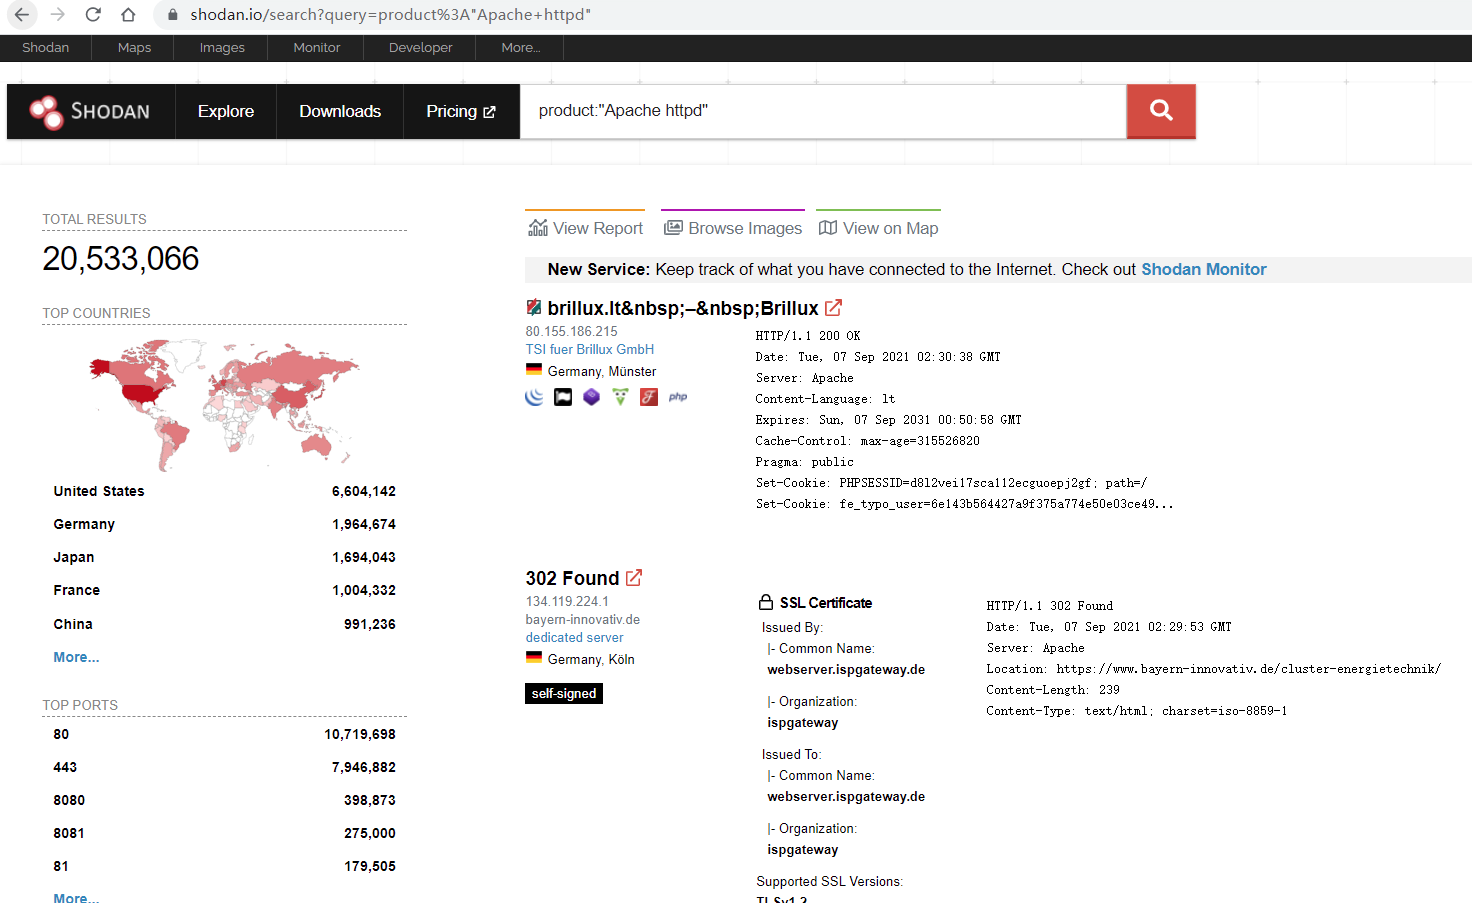Screen dimensions: 1472x903
Task: Open the 302 Found result title
Action: click(572, 578)
